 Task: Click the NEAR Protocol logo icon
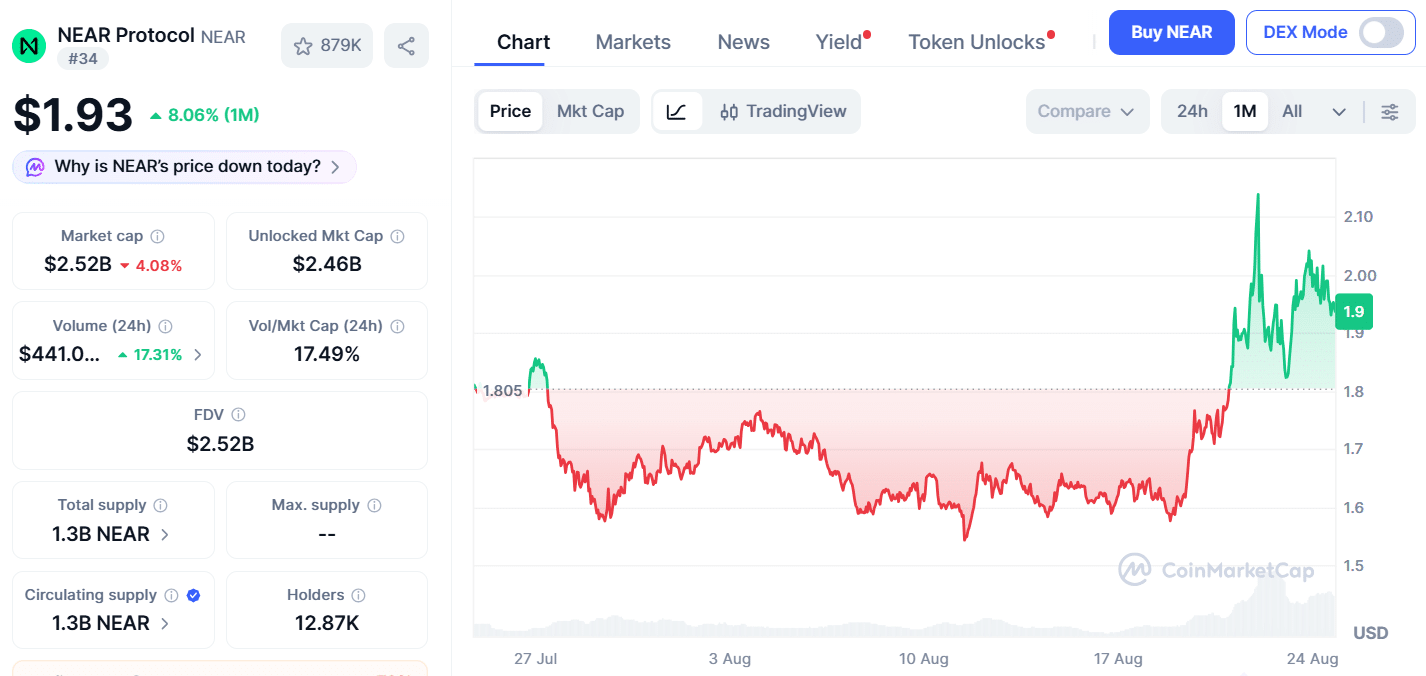[29, 45]
